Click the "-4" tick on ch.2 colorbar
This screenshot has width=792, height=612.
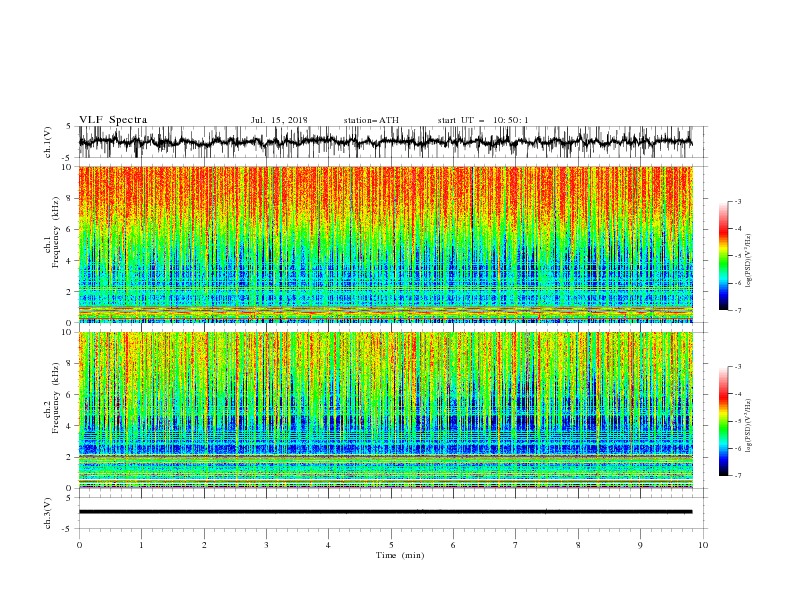coord(738,394)
